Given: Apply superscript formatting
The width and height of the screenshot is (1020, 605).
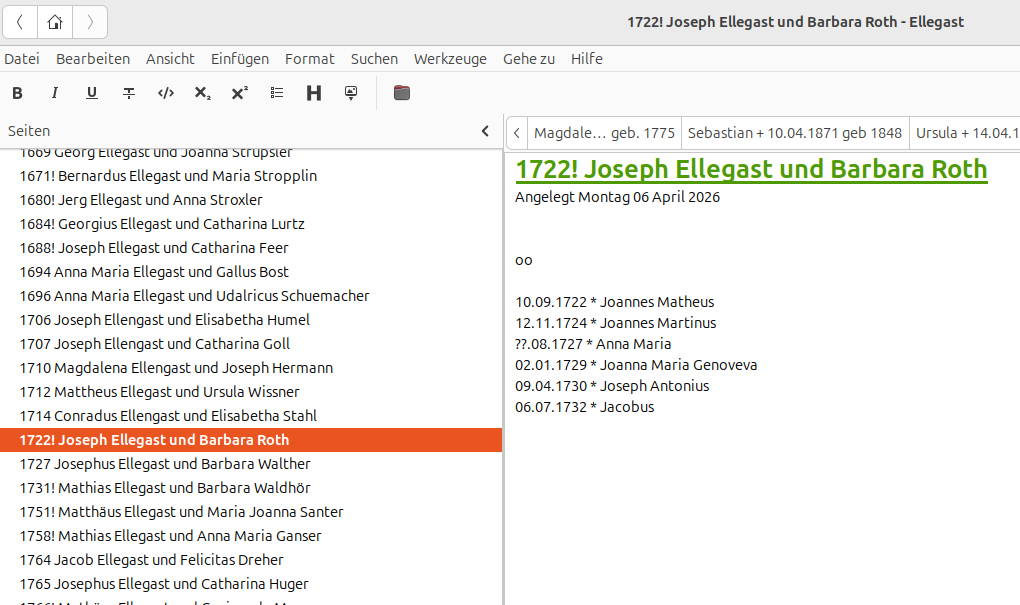Looking at the screenshot, I should (x=239, y=93).
